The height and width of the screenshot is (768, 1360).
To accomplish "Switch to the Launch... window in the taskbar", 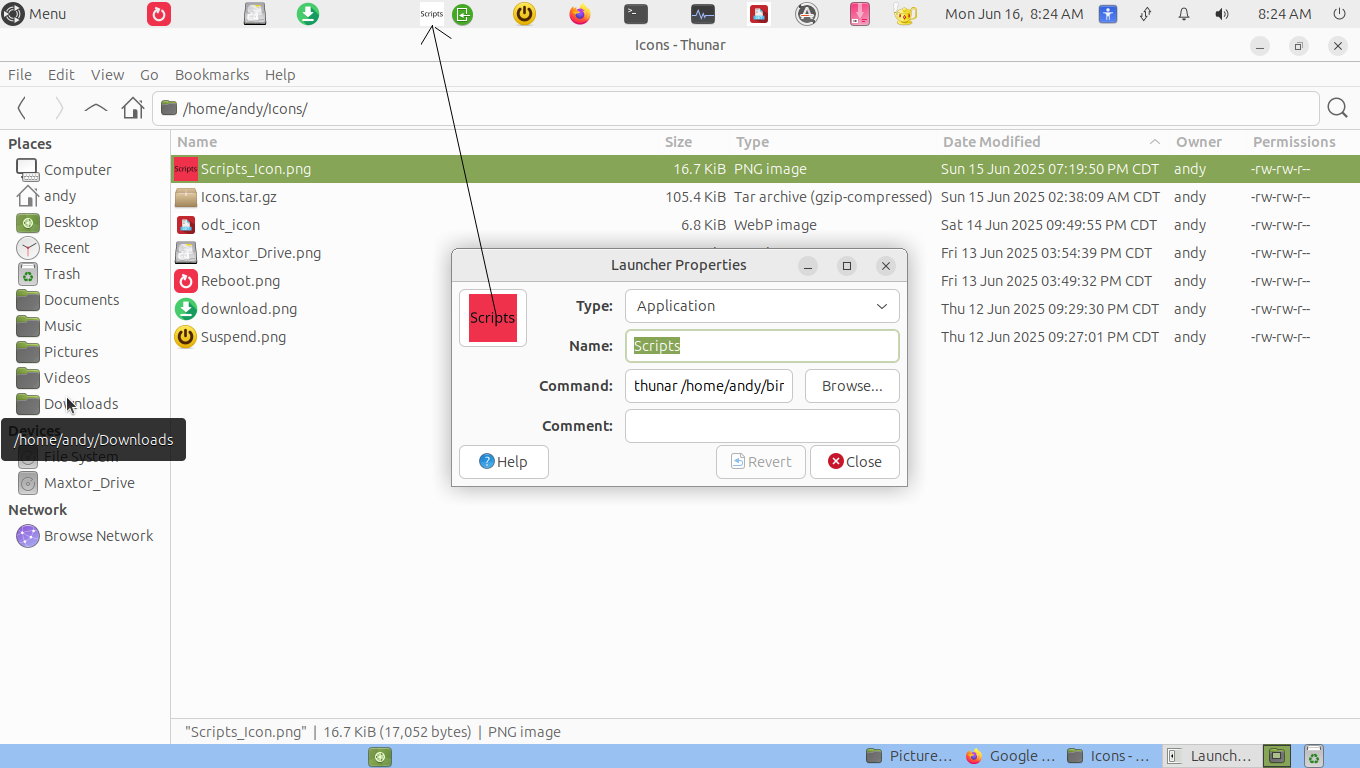I will [x=1210, y=756].
